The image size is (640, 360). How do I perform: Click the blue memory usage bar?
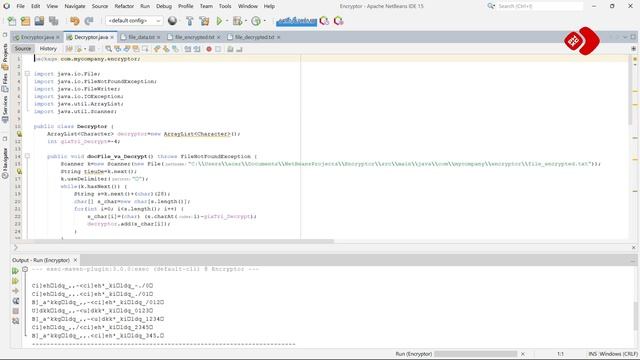point(296,21)
